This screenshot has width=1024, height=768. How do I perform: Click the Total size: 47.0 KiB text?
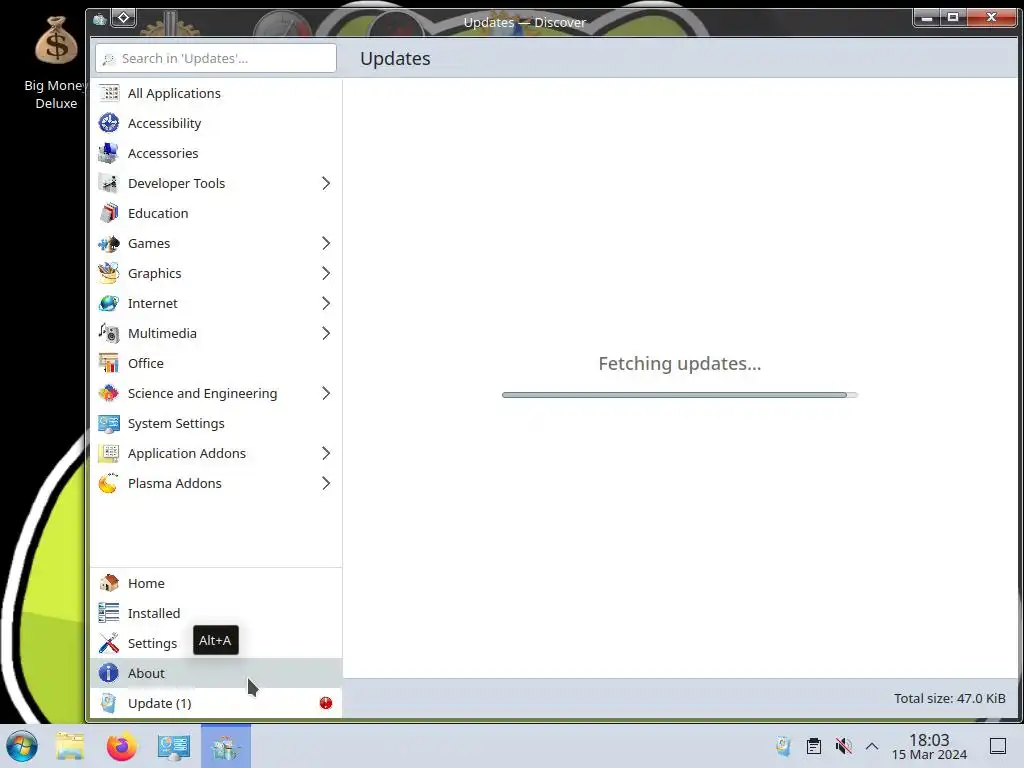pyautogui.click(x=950, y=699)
